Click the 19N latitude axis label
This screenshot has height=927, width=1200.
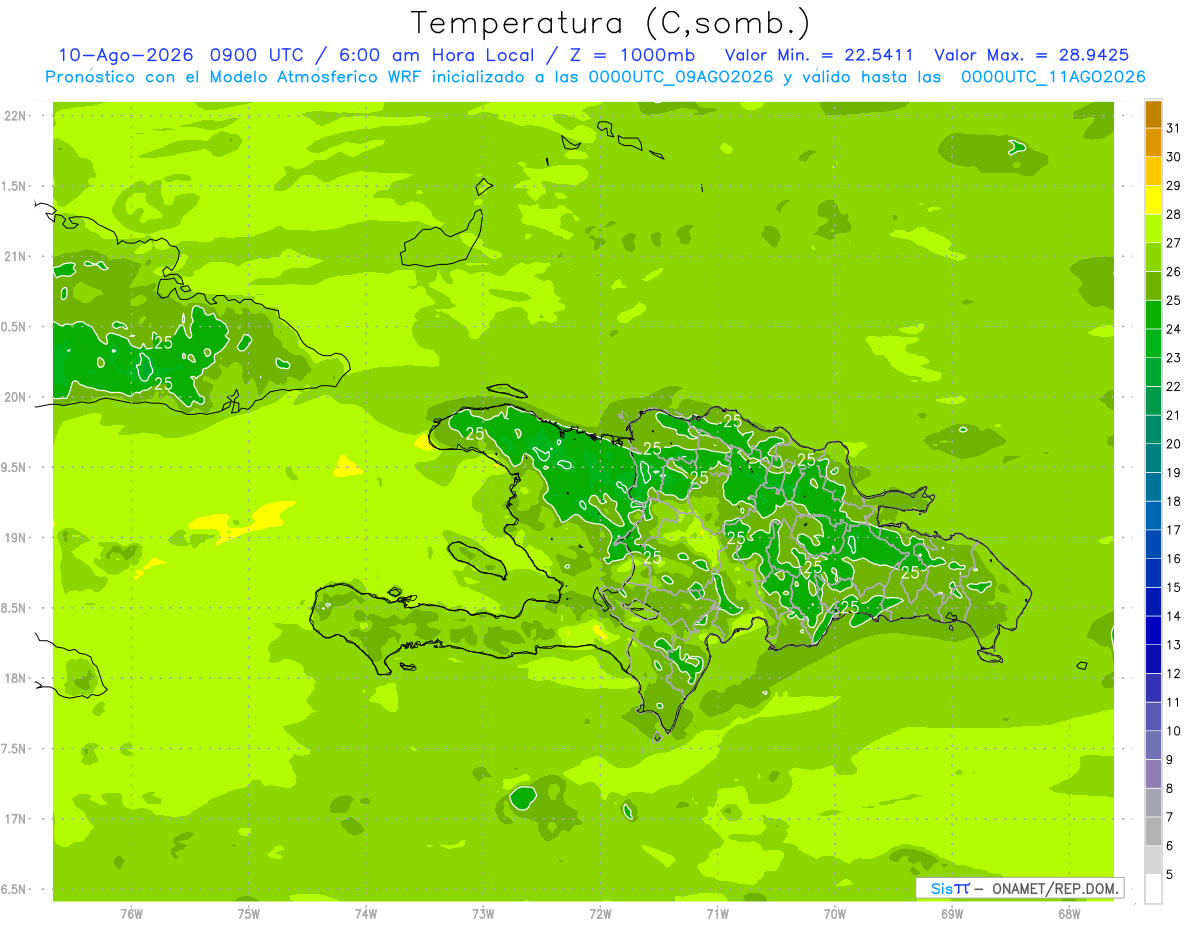point(16,538)
